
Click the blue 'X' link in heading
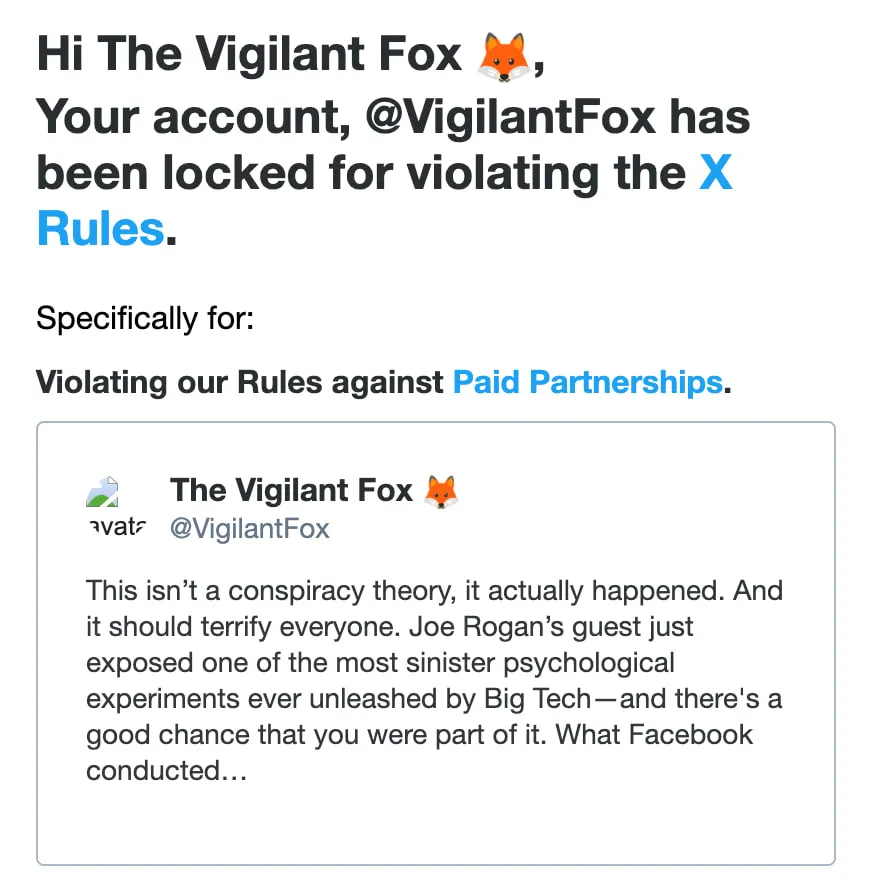click(715, 172)
